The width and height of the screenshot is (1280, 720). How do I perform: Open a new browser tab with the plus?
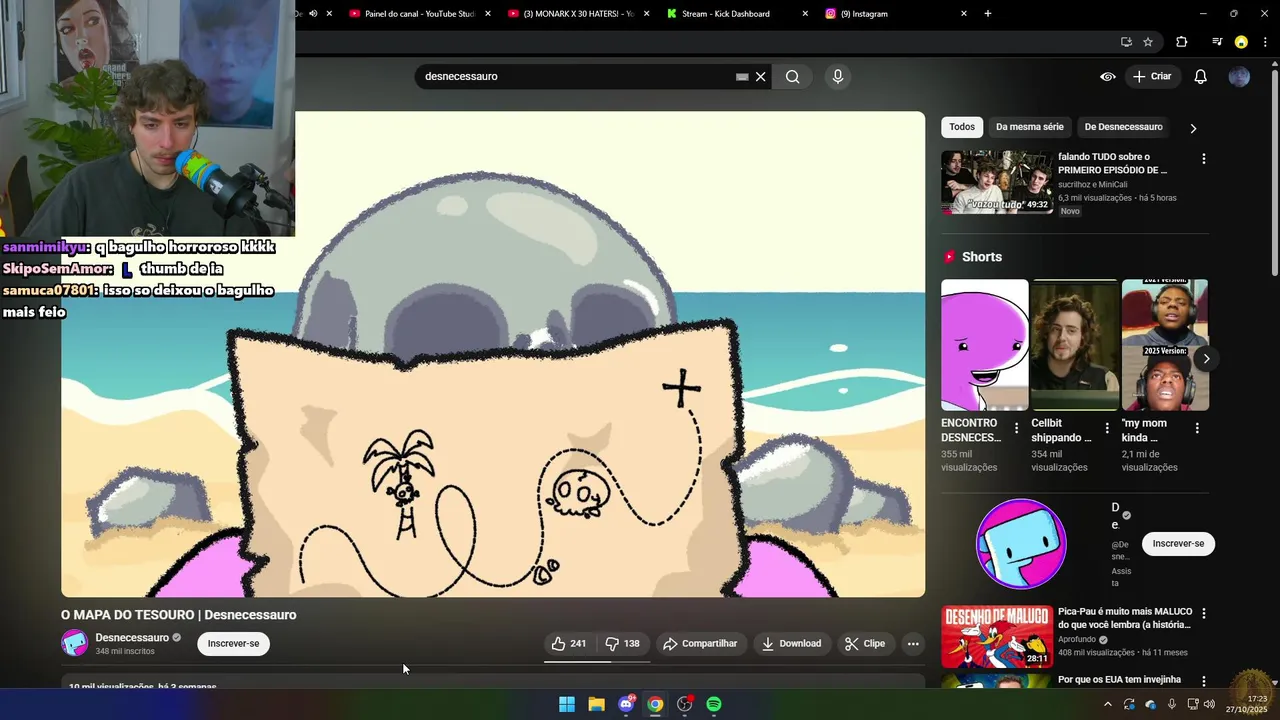pyautogui.click(x=988, y=14)
